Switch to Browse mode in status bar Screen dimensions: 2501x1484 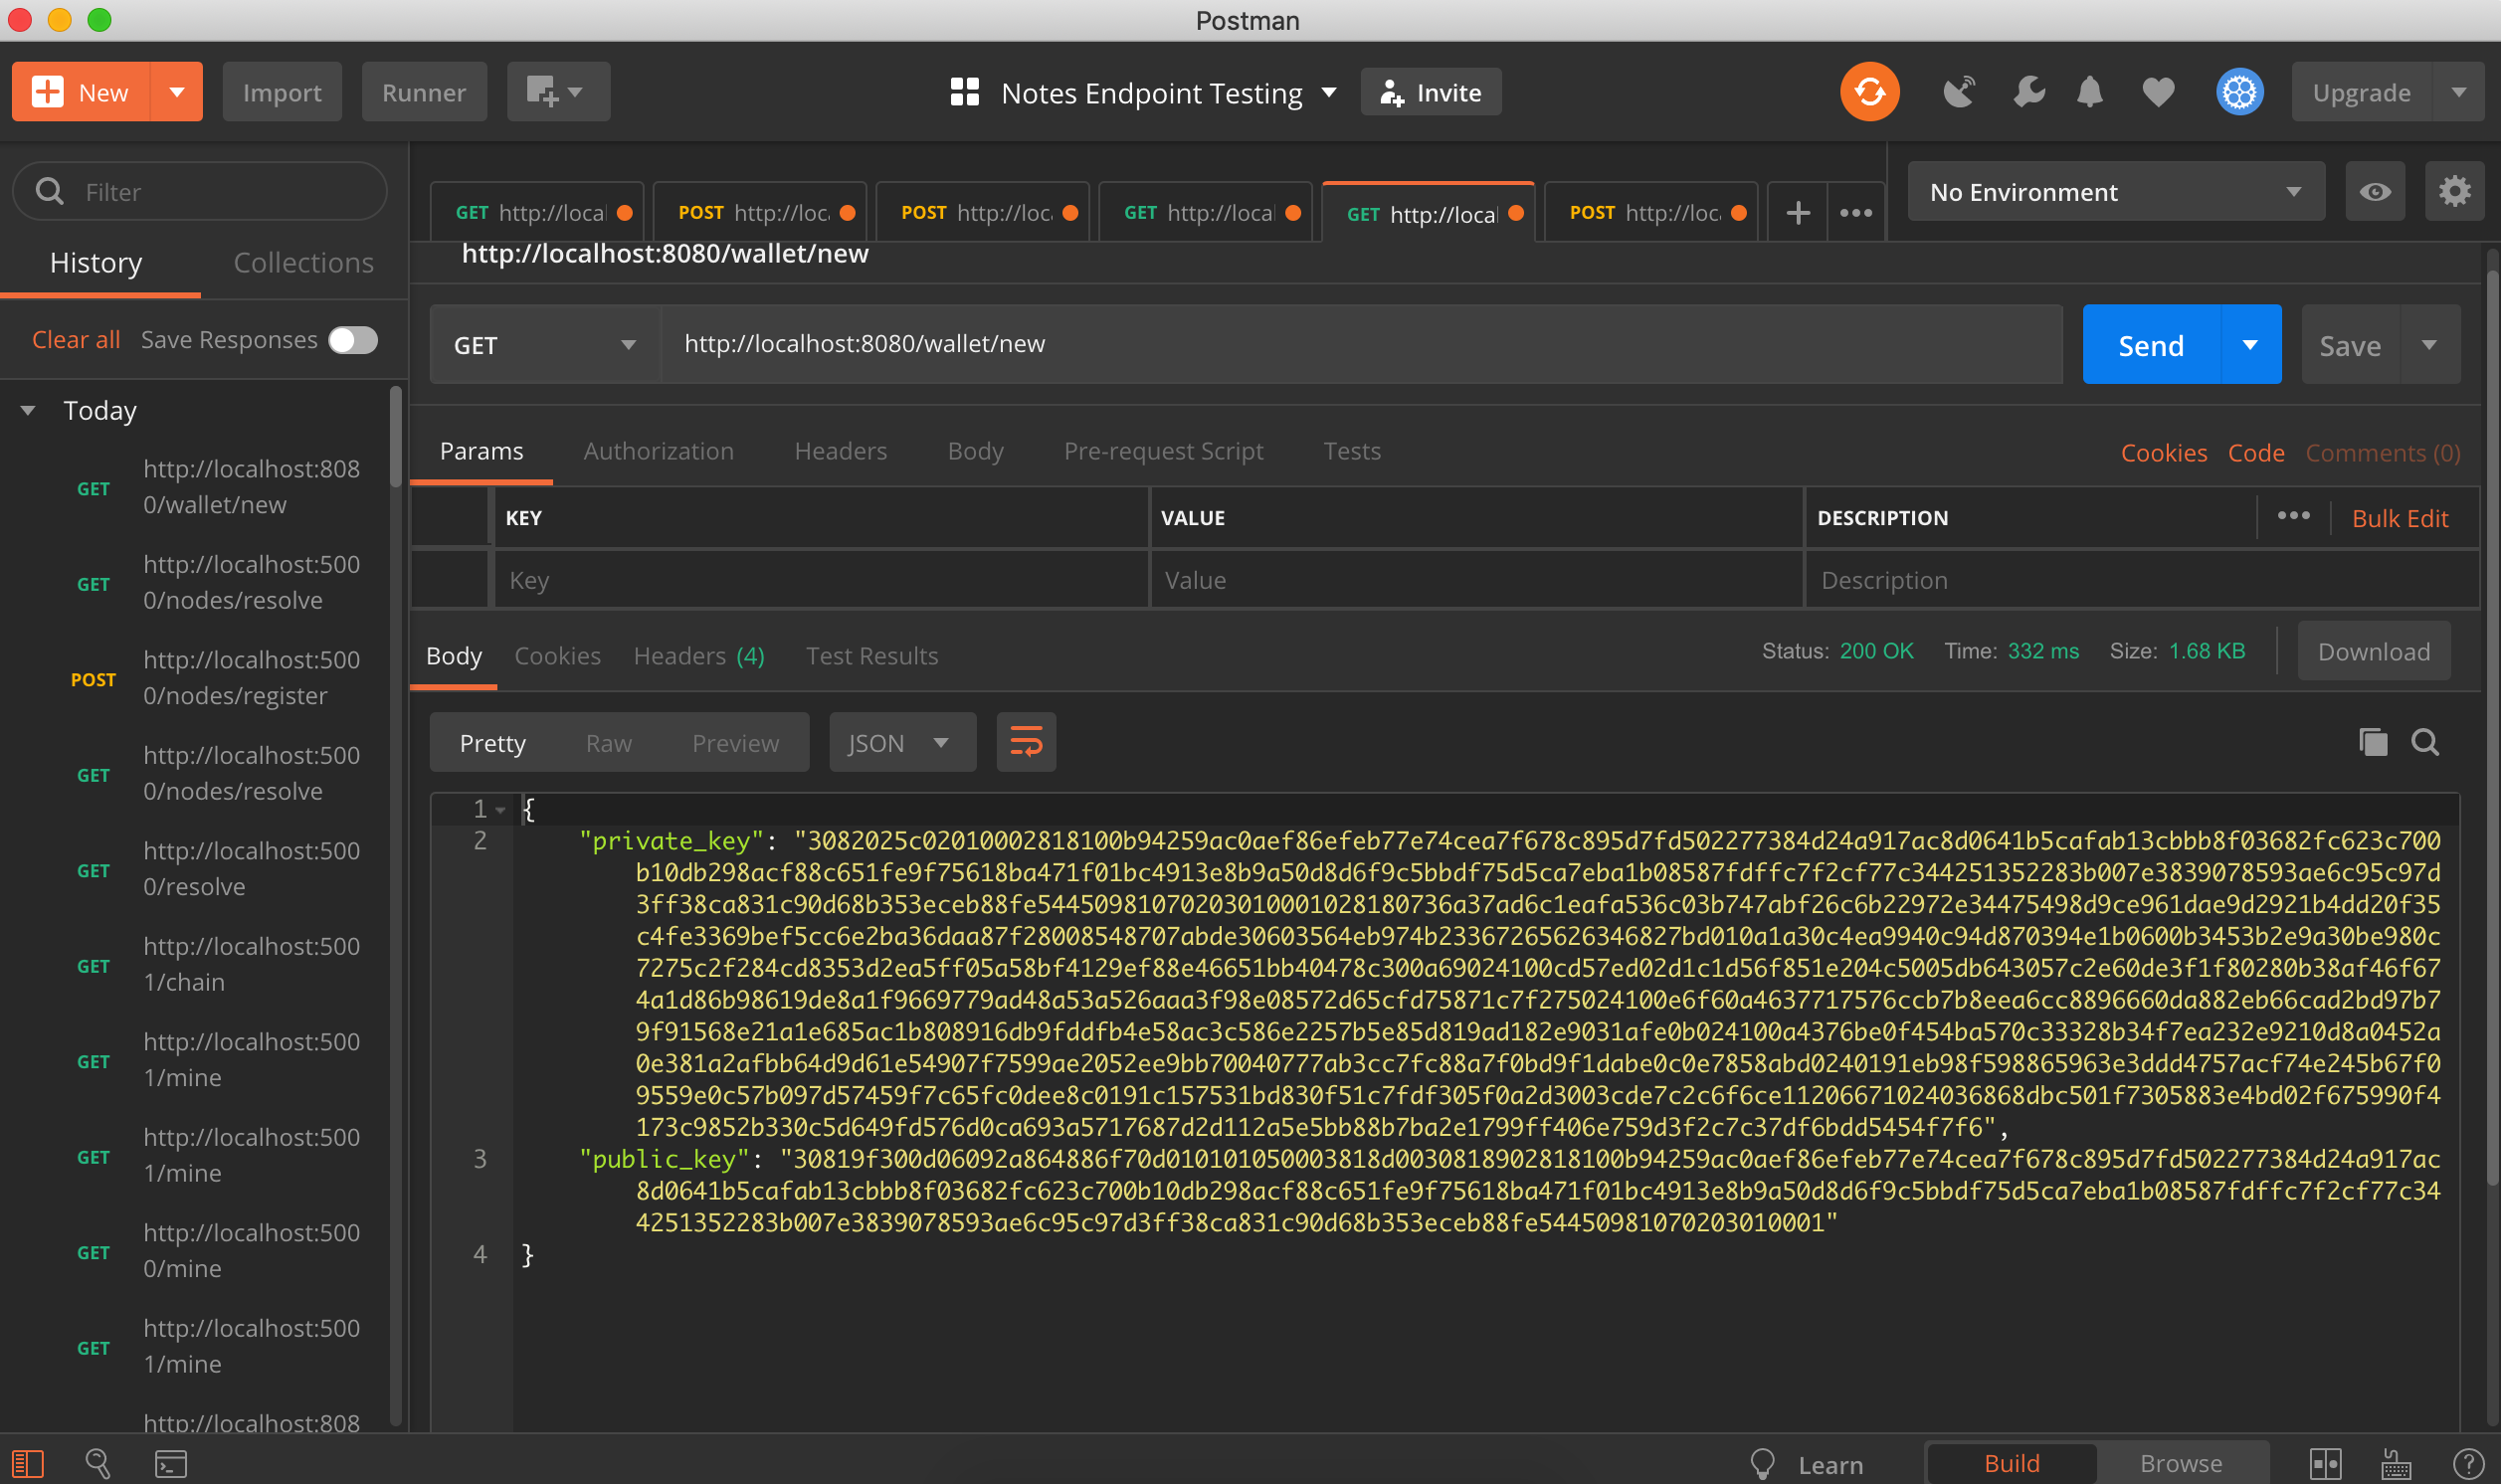point(2180,1463)
